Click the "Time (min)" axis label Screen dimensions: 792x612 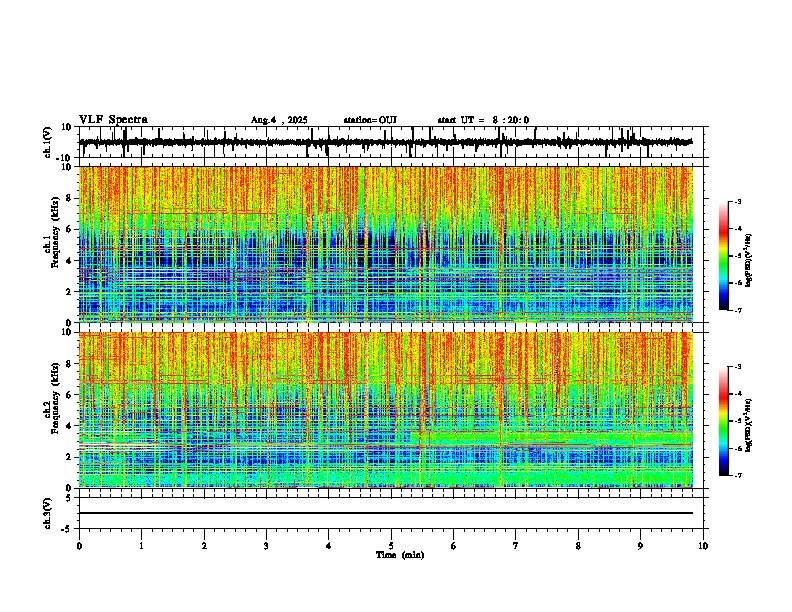(400, 555)
